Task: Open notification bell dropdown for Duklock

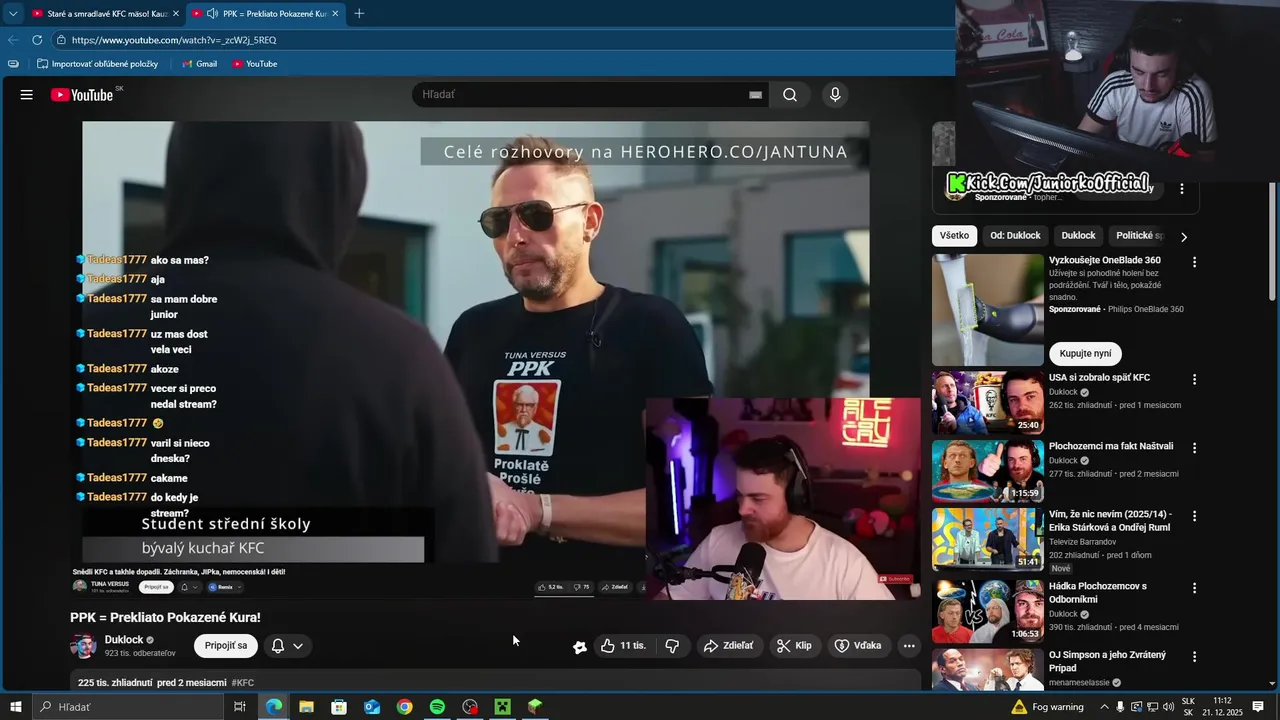Action: [x=287, y=646]
